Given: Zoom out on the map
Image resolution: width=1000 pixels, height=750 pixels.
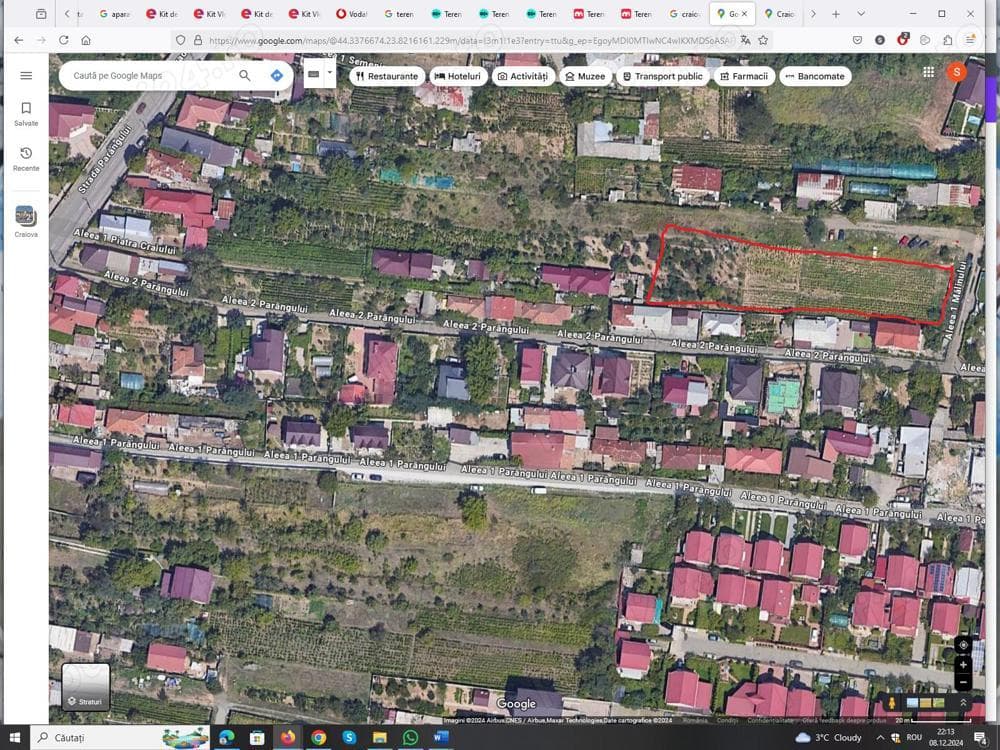Looking at the screenshot, I should click(x=963, y=682).
